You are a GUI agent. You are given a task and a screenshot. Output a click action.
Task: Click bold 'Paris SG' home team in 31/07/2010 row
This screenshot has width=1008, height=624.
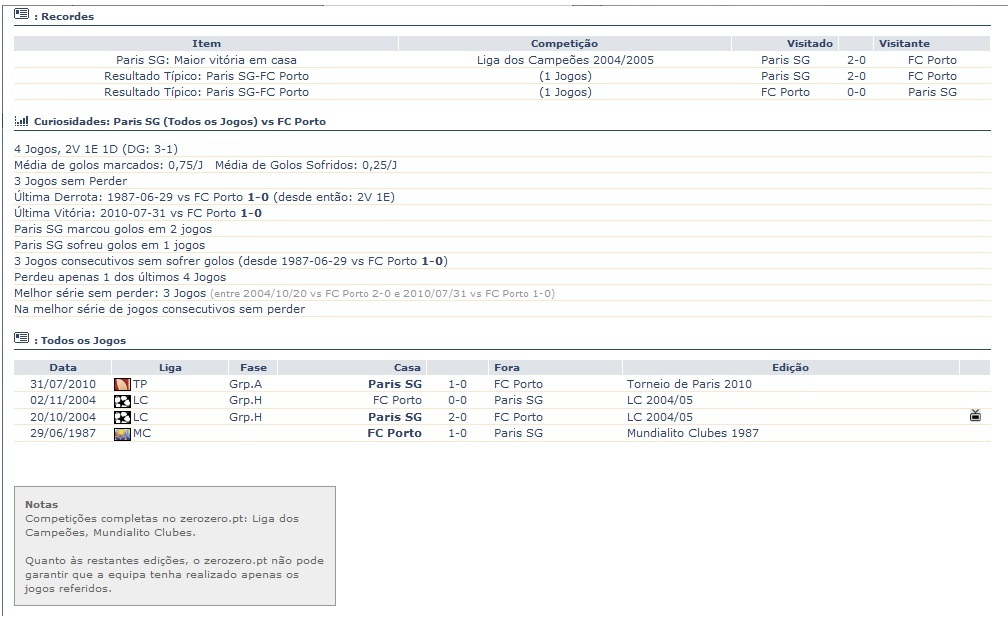pos(395,384)
